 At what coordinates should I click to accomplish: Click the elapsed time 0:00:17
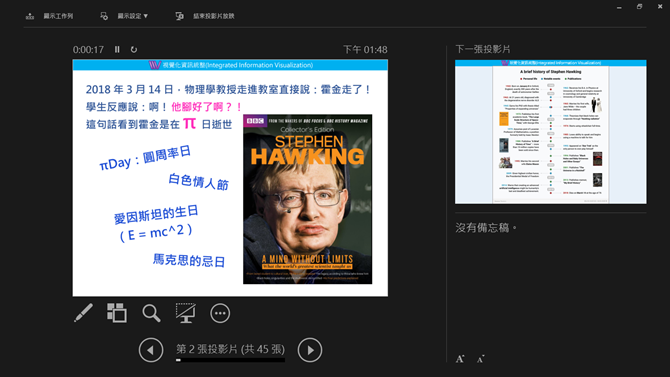tap(88, 50)
